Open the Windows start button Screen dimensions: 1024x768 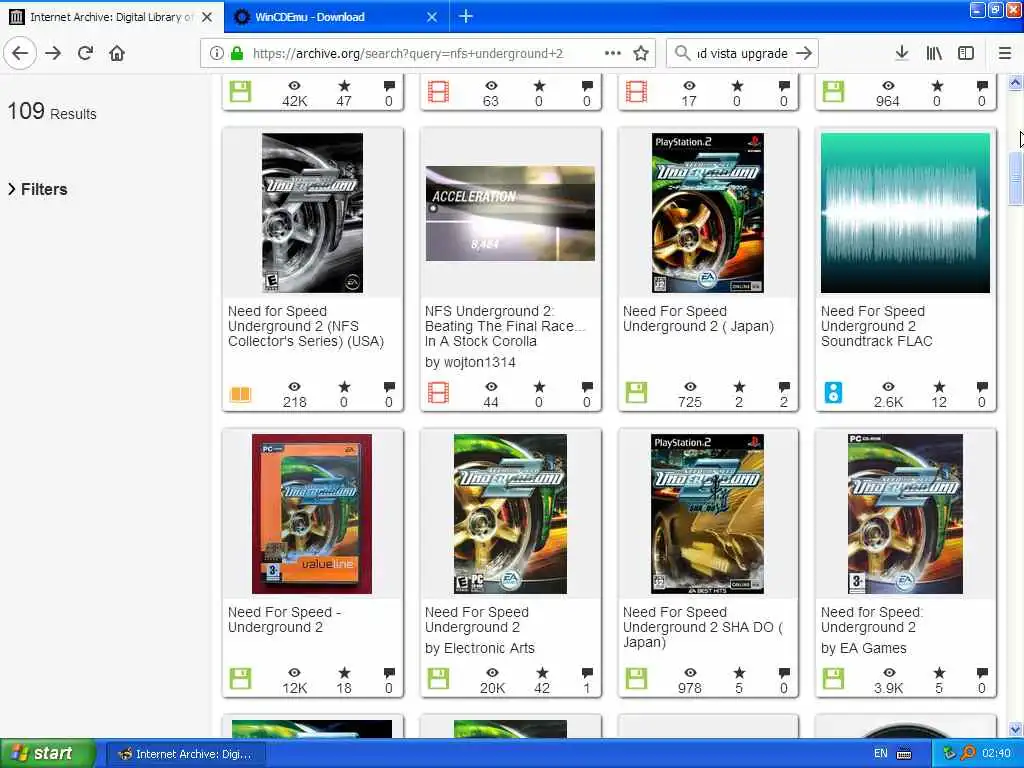(48, 754)
